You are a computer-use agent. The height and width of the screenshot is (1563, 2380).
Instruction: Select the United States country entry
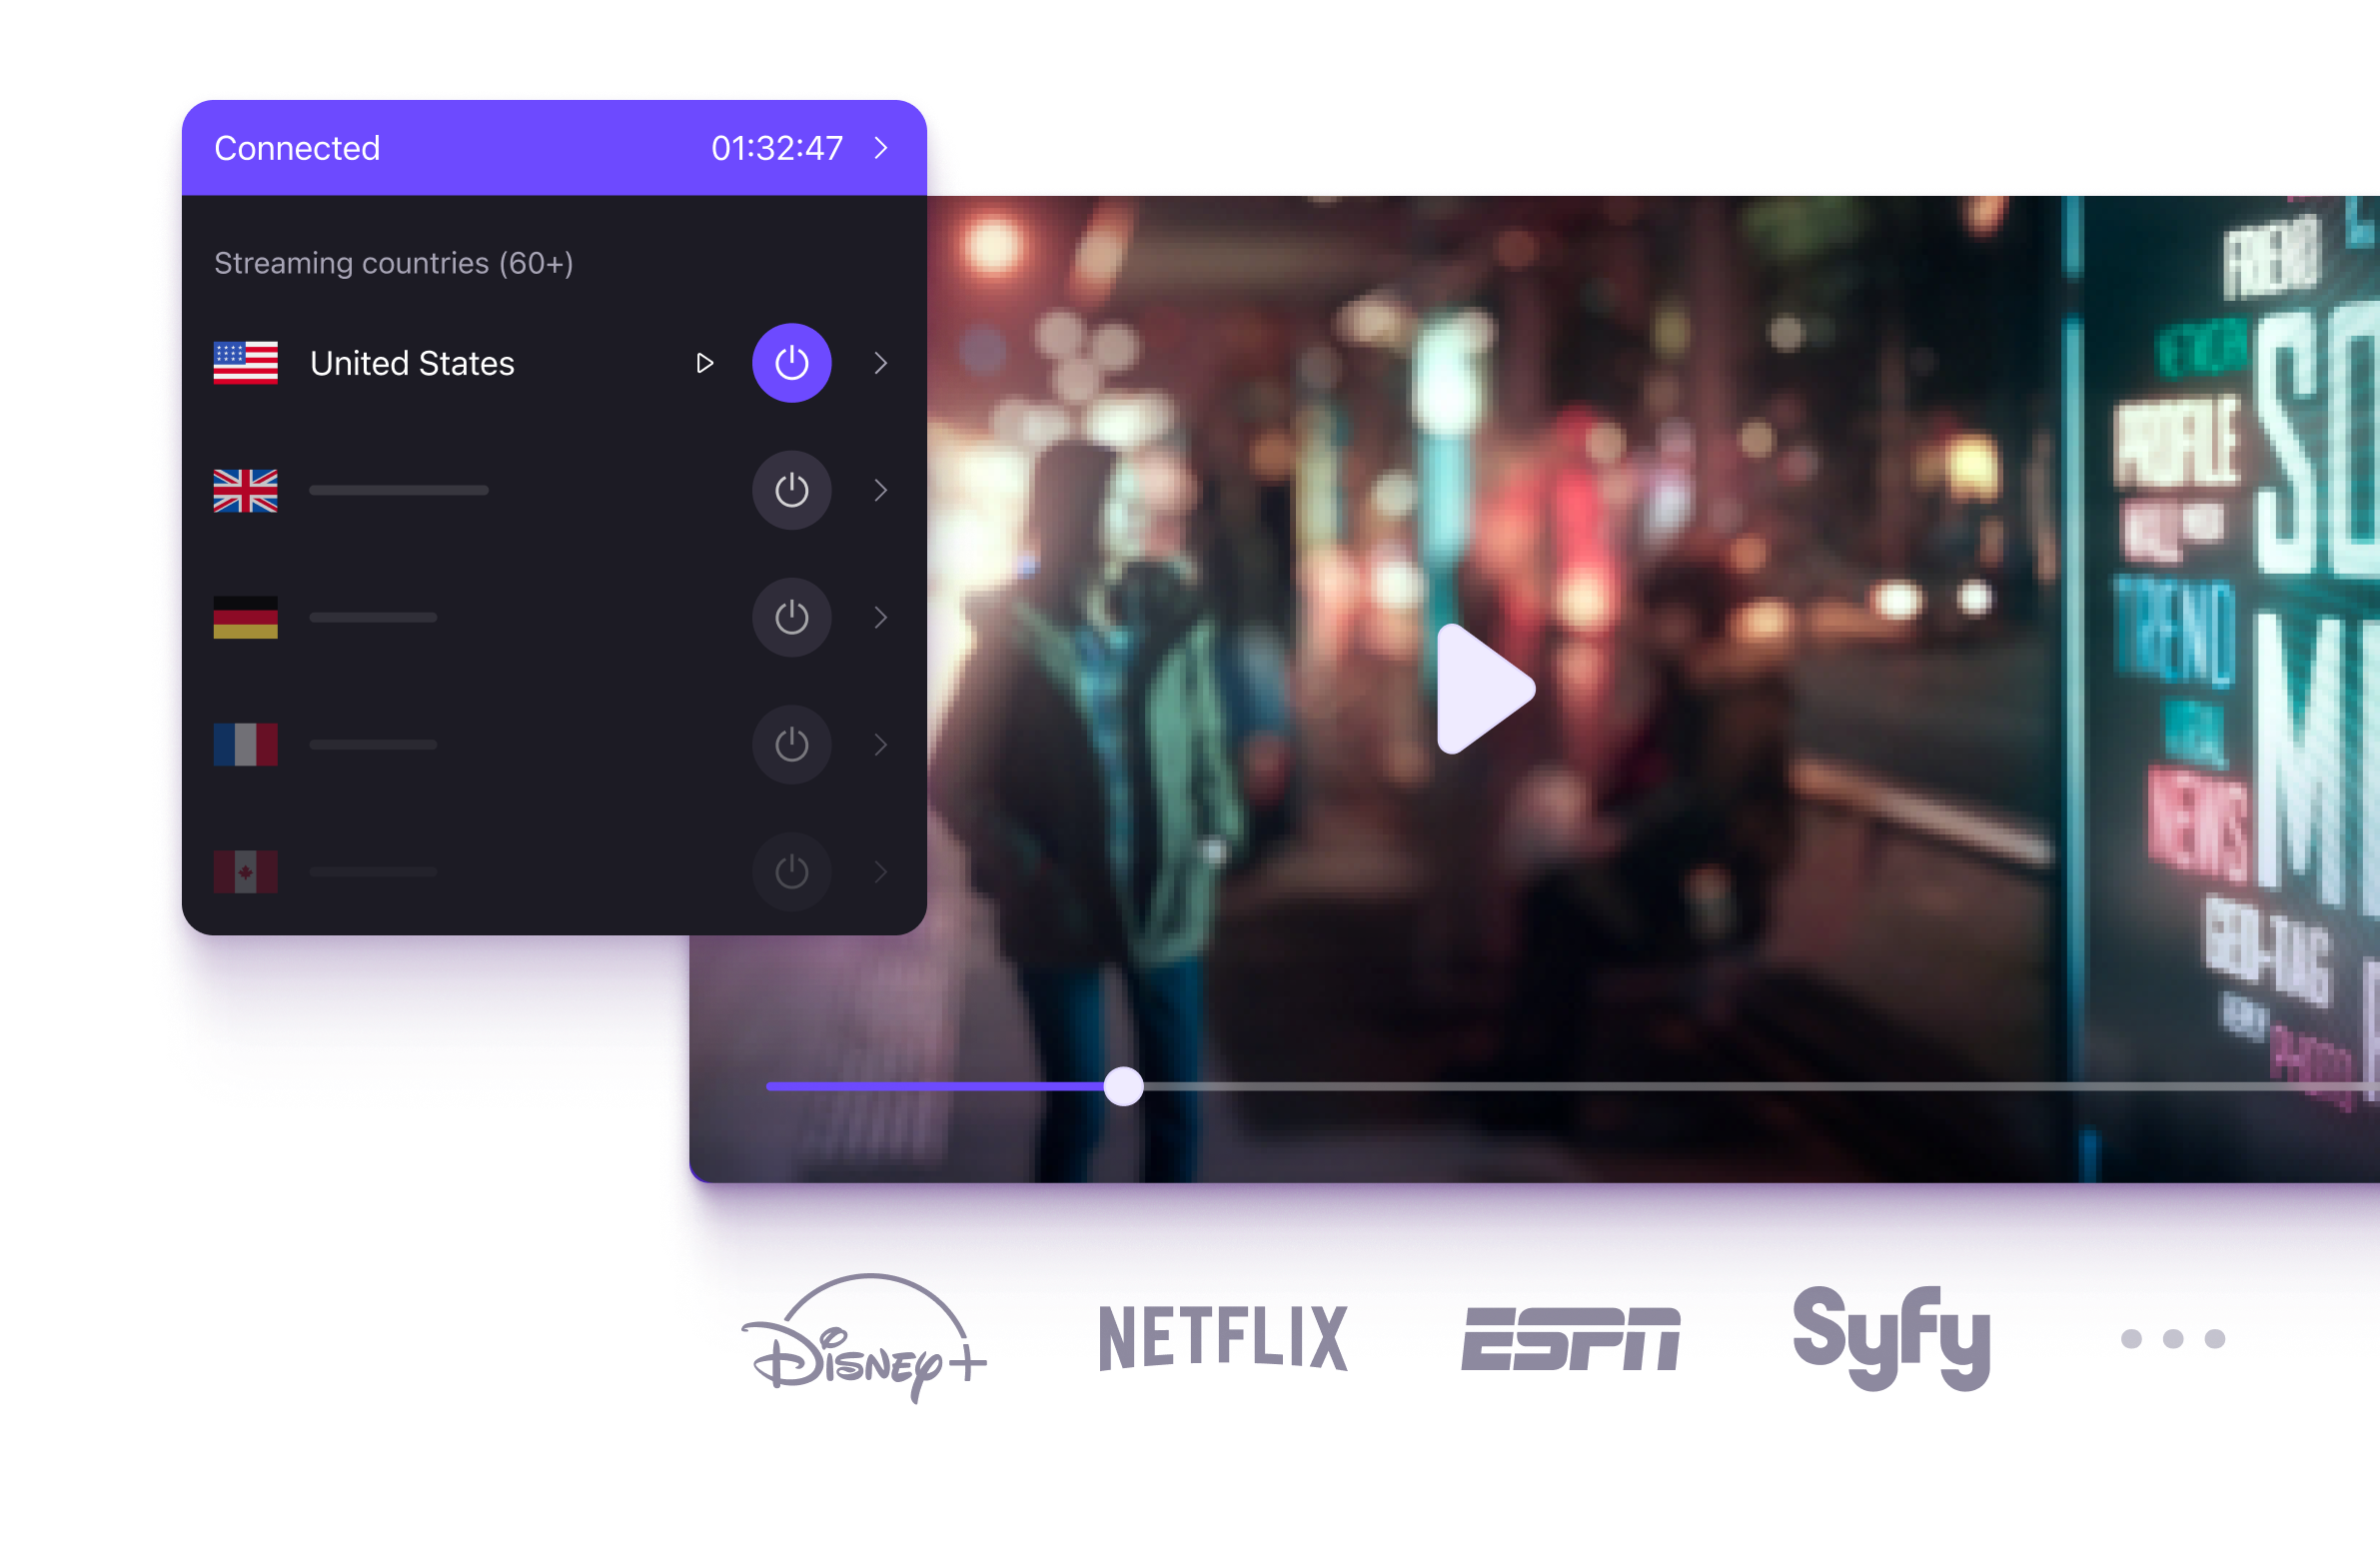click(412, 363)
